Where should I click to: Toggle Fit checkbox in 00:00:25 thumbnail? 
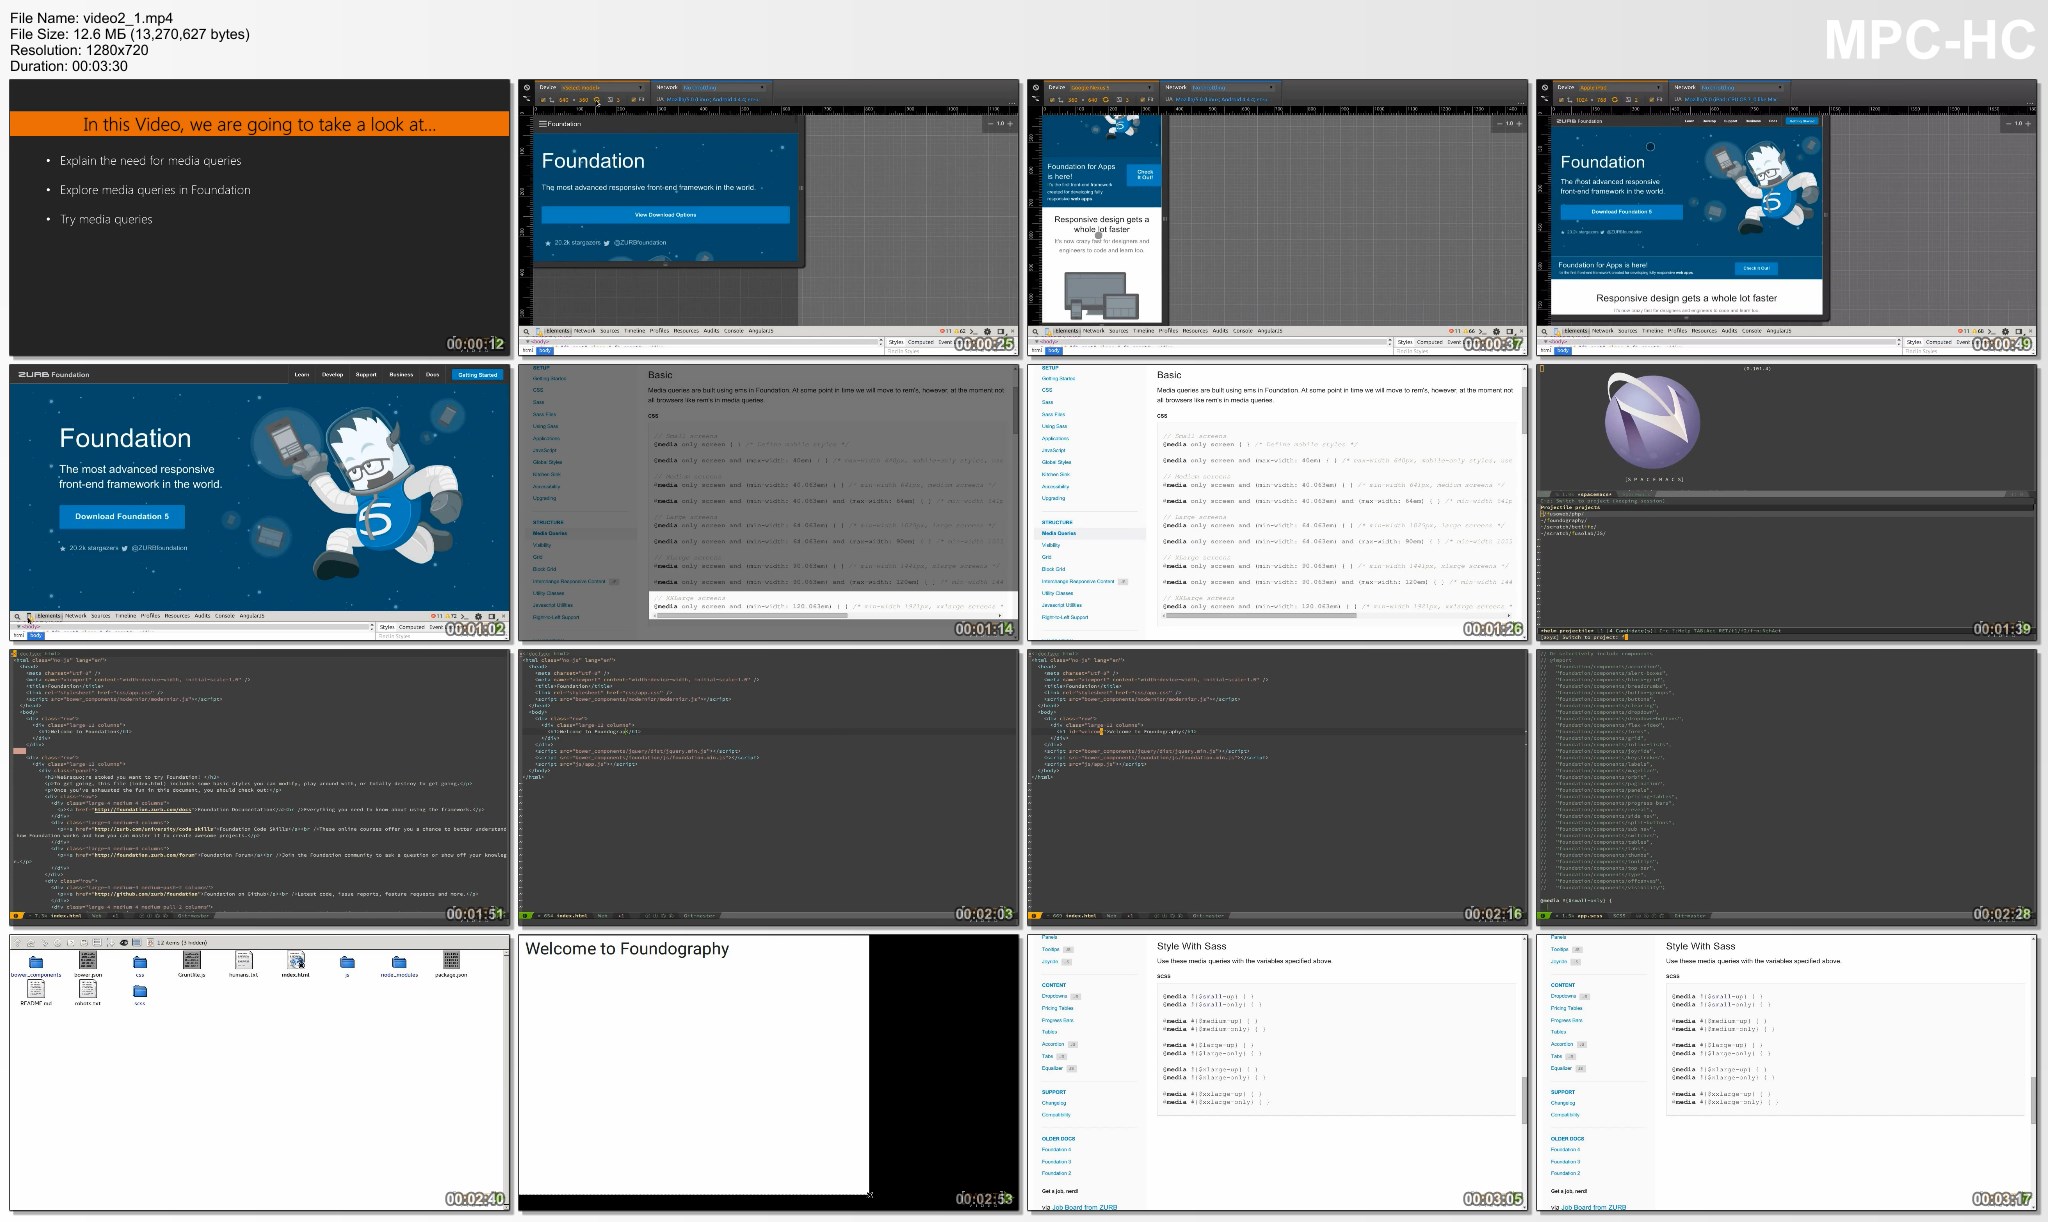click(x=633, y=99)
